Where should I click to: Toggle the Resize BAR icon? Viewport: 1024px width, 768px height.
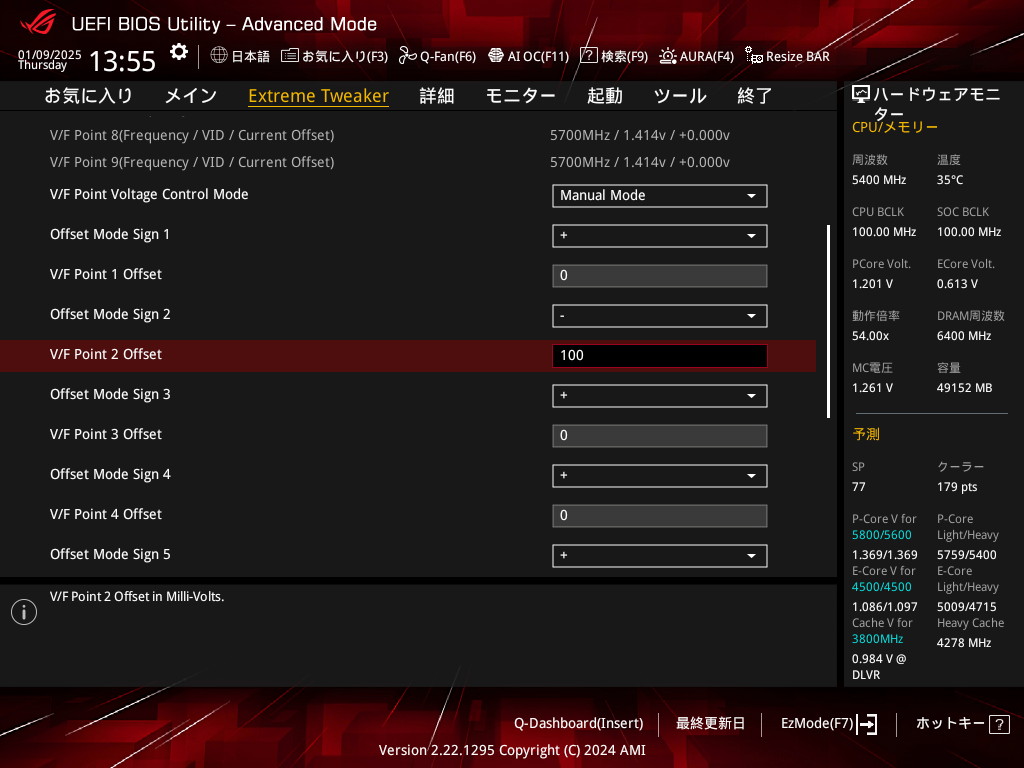coord(754,56)
